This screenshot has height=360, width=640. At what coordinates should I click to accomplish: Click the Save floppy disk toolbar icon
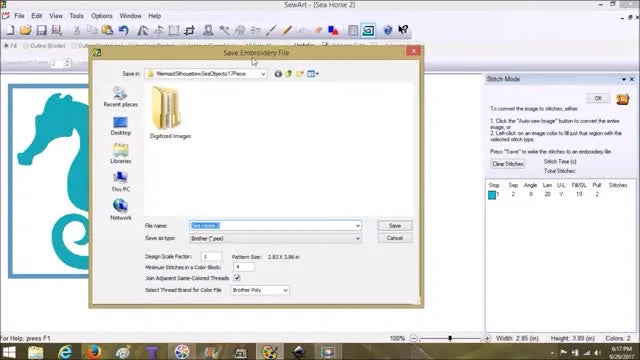click(x=41, y=30)
